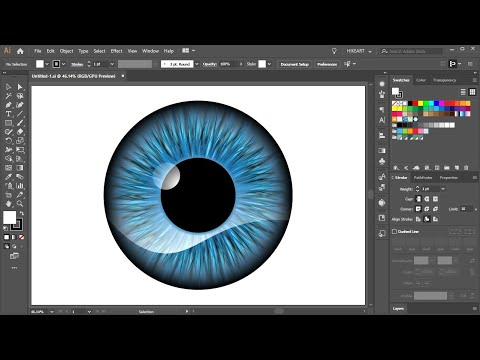The height and width of the screenshot is (360, 480).
Task: Select the Column Graph tool
Action: (x=20, y=186)
